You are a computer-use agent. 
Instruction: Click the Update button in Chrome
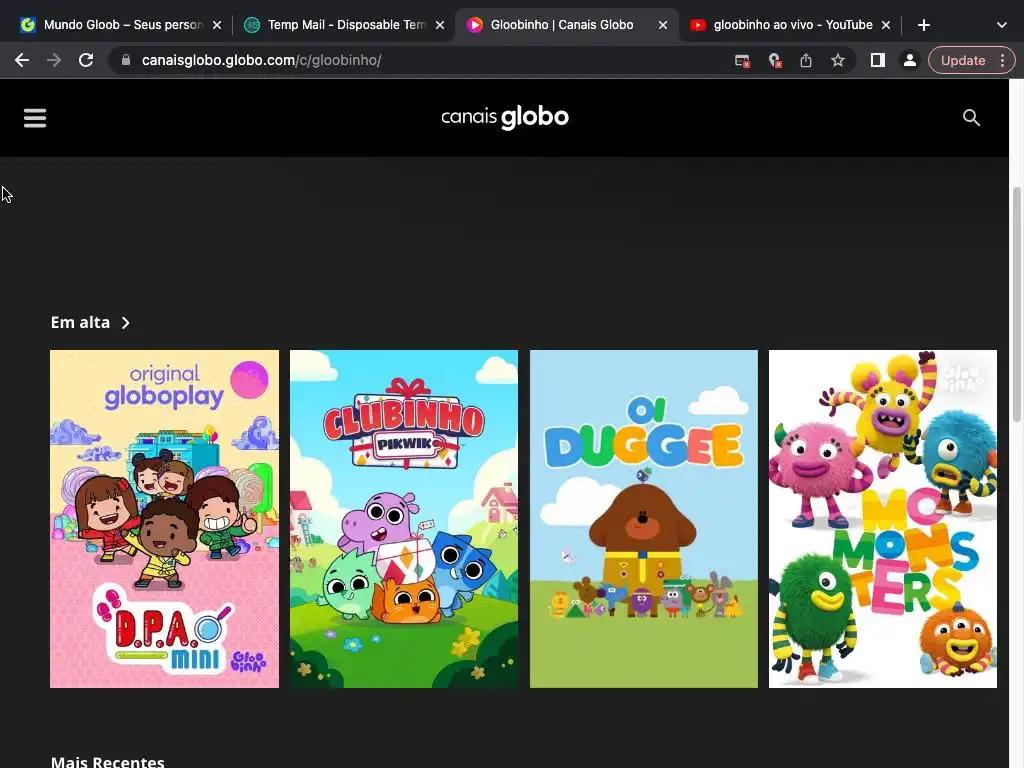coord(963,61)
